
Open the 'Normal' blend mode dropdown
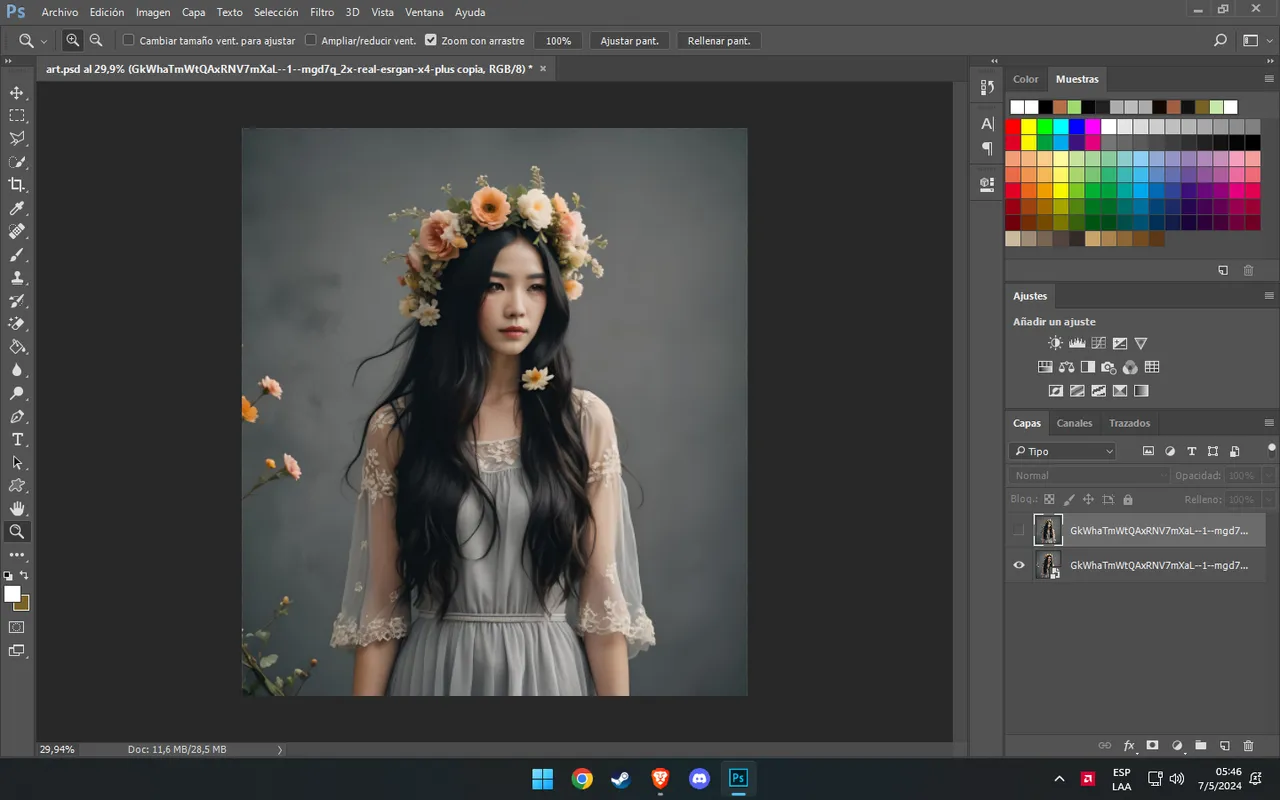click(x=1088, y=476)
